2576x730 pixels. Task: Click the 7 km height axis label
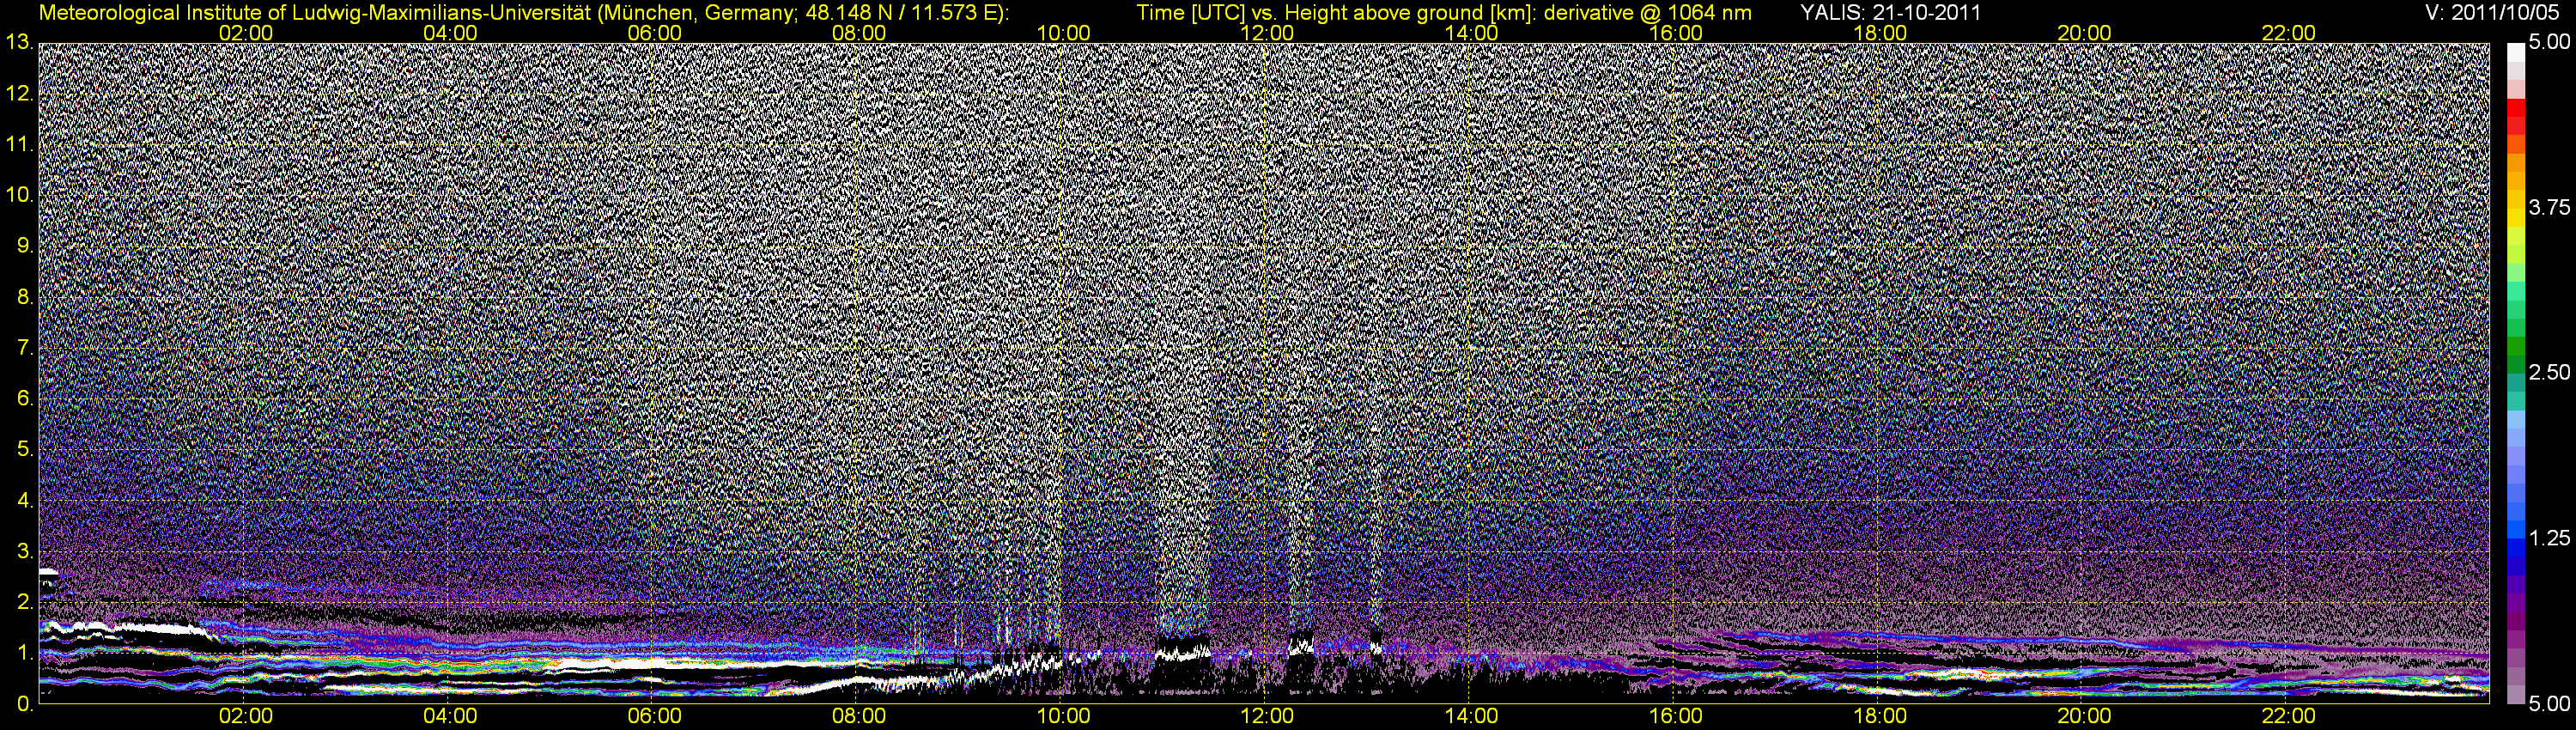[26, 348]
